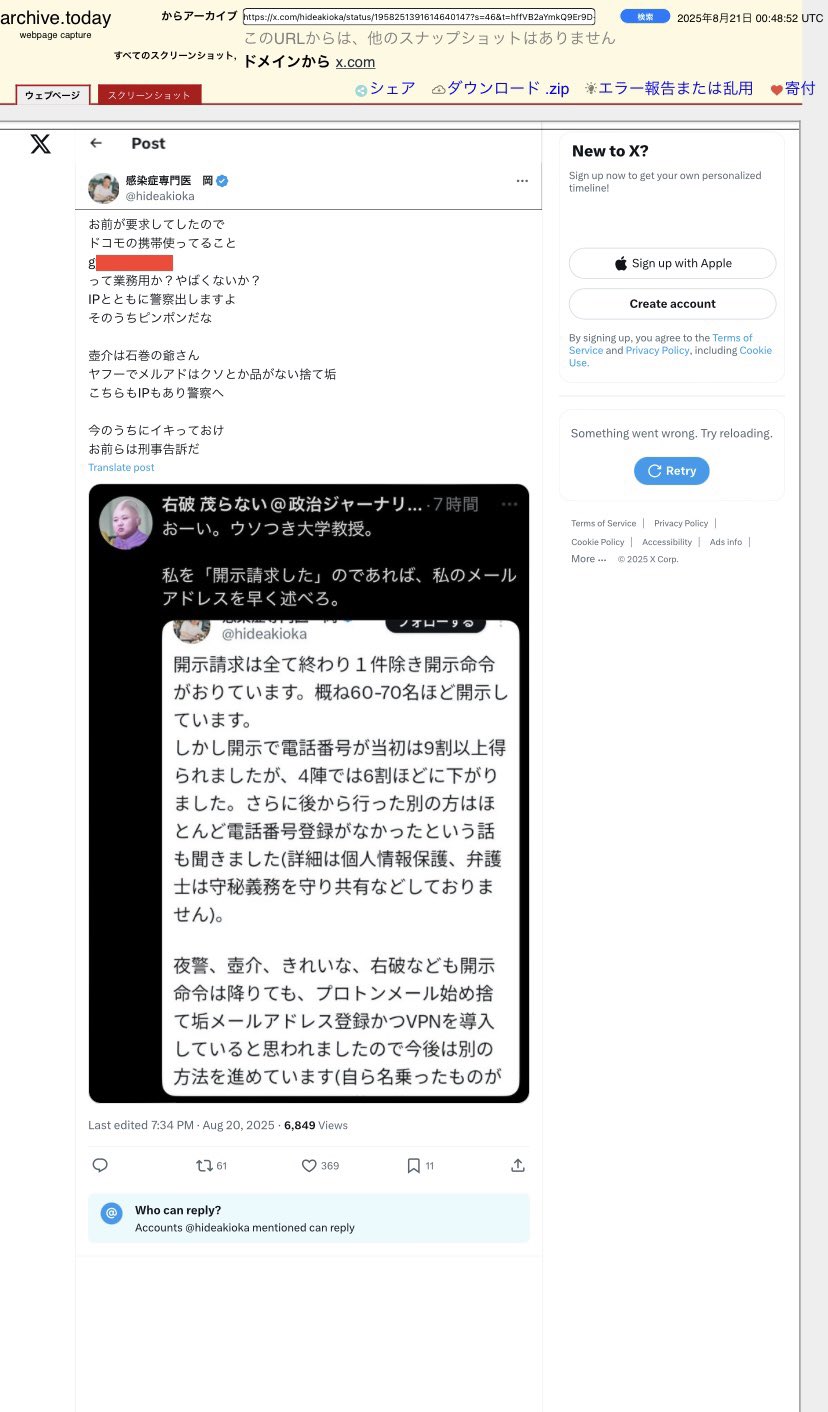Click the Create account button
This screenshot has height=1412, width=828.
coord(672,304)
